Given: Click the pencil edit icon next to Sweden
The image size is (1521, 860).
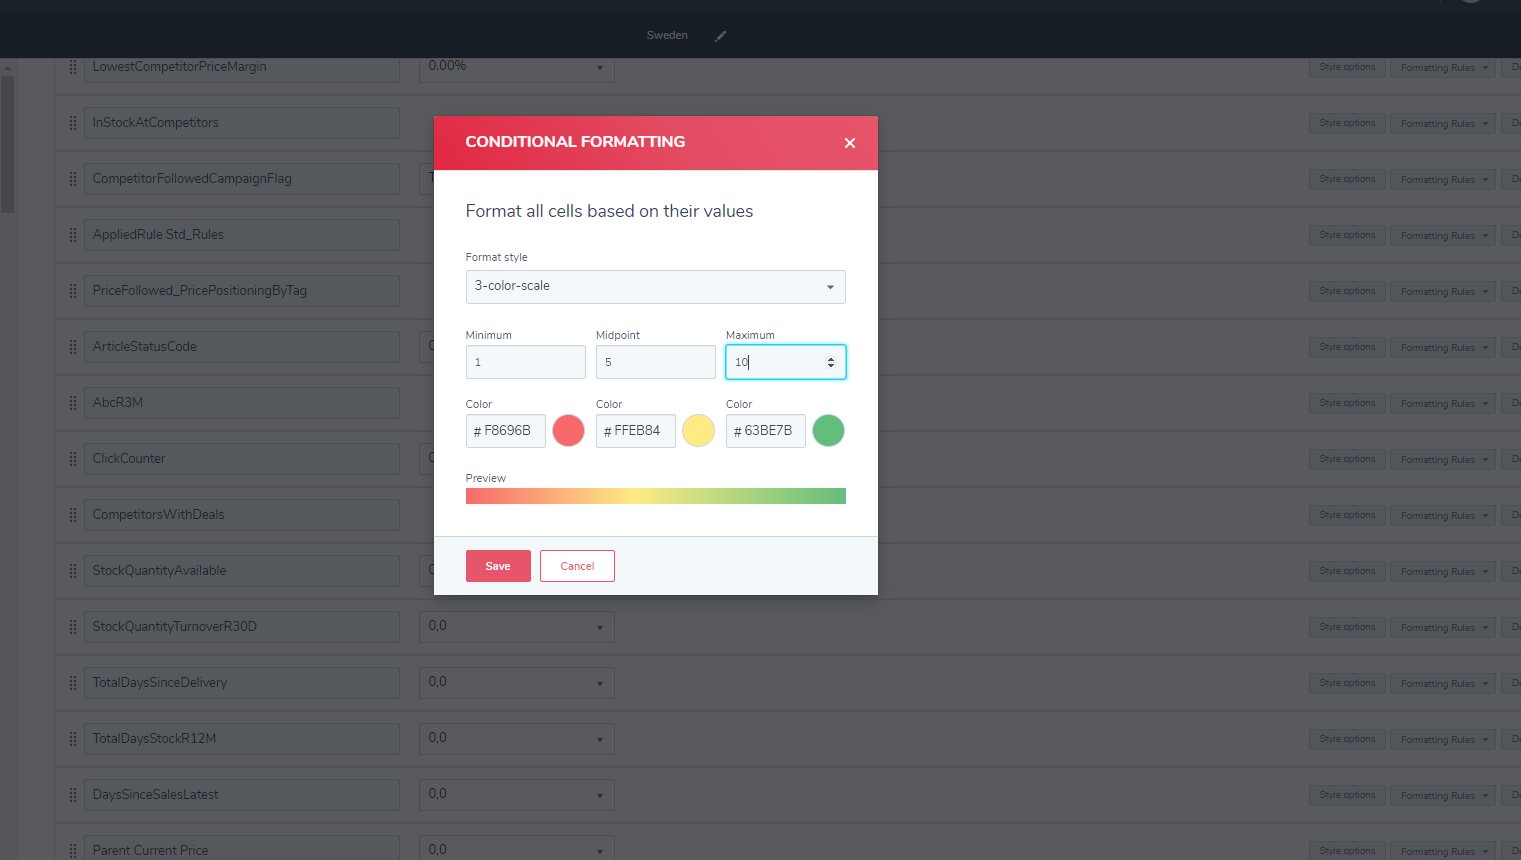Looking at the screenshot, I should tap(720, 35).
